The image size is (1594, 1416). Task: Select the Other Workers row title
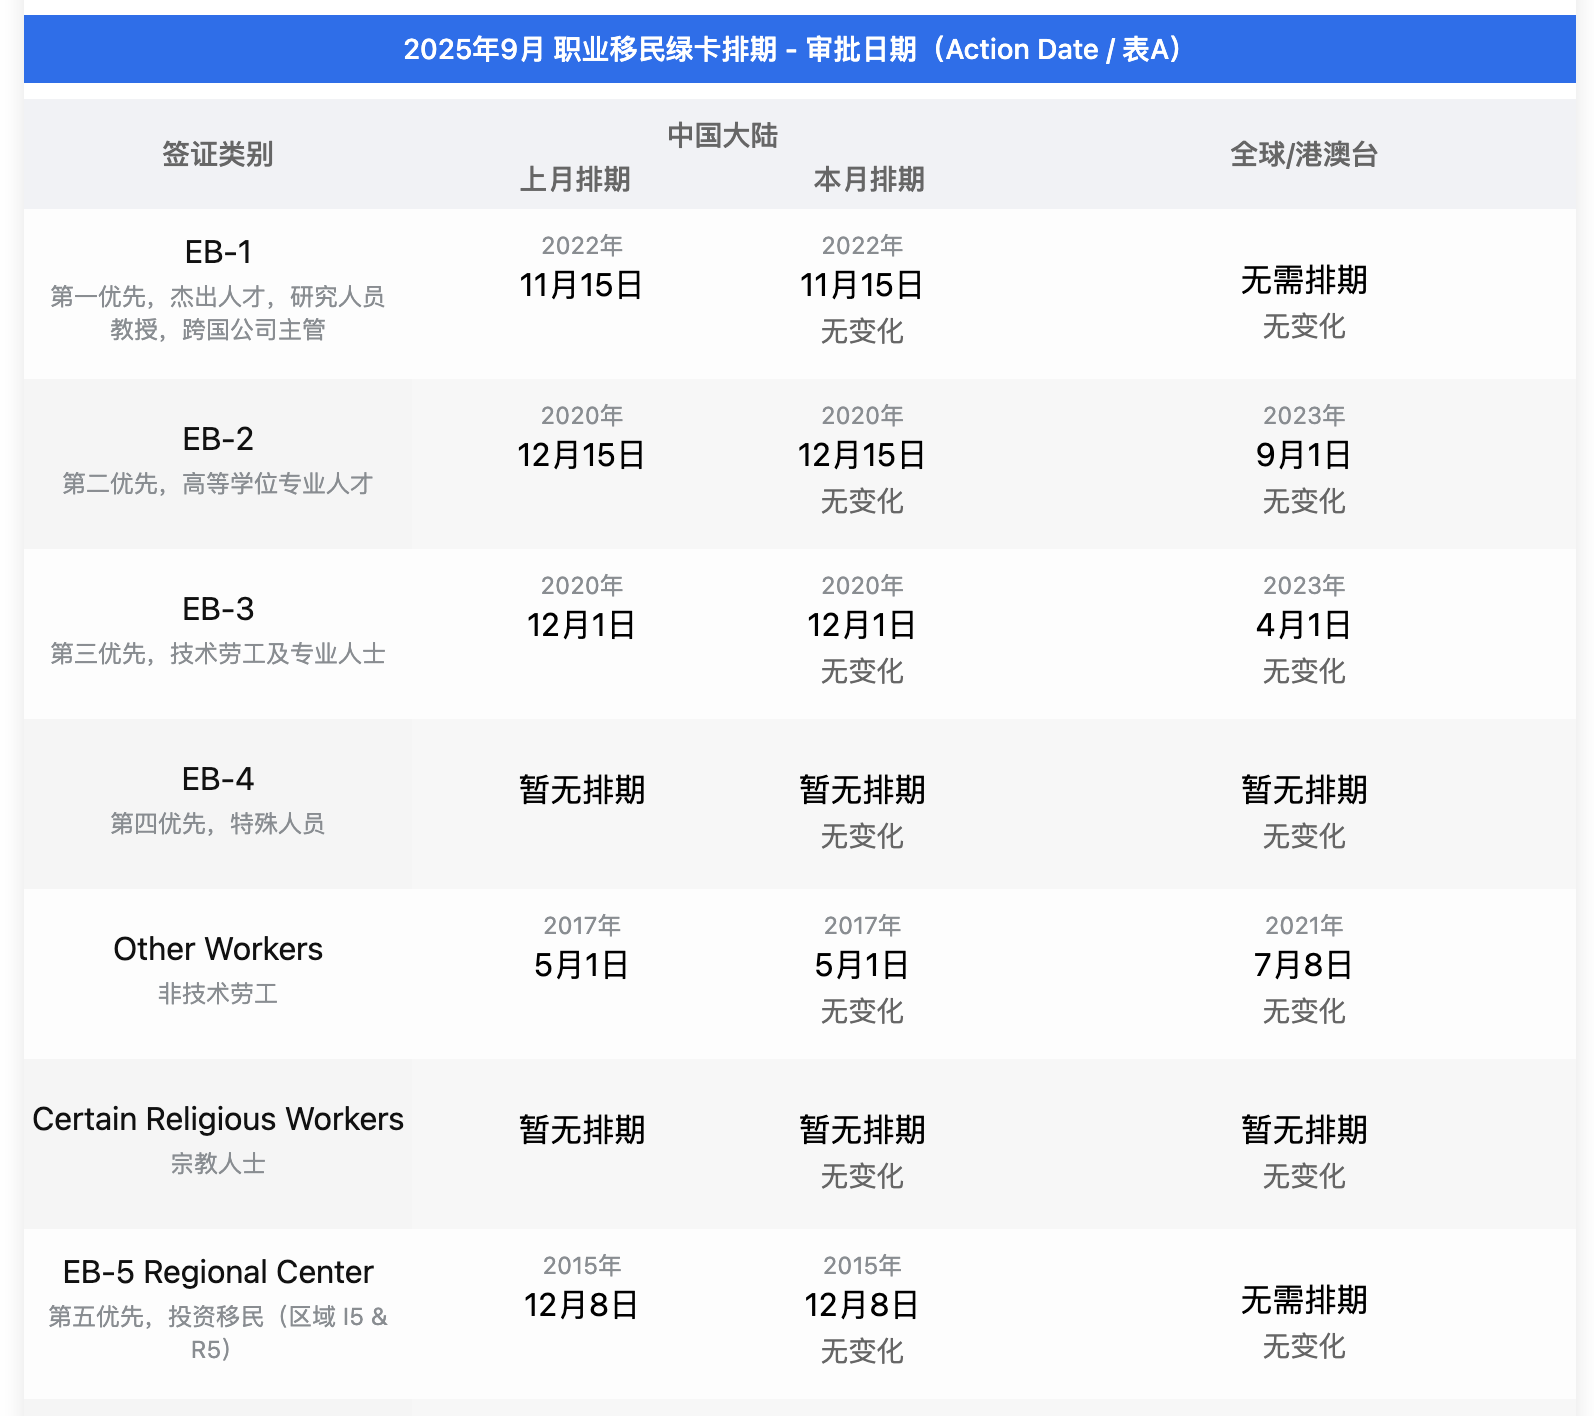[218, 949]
